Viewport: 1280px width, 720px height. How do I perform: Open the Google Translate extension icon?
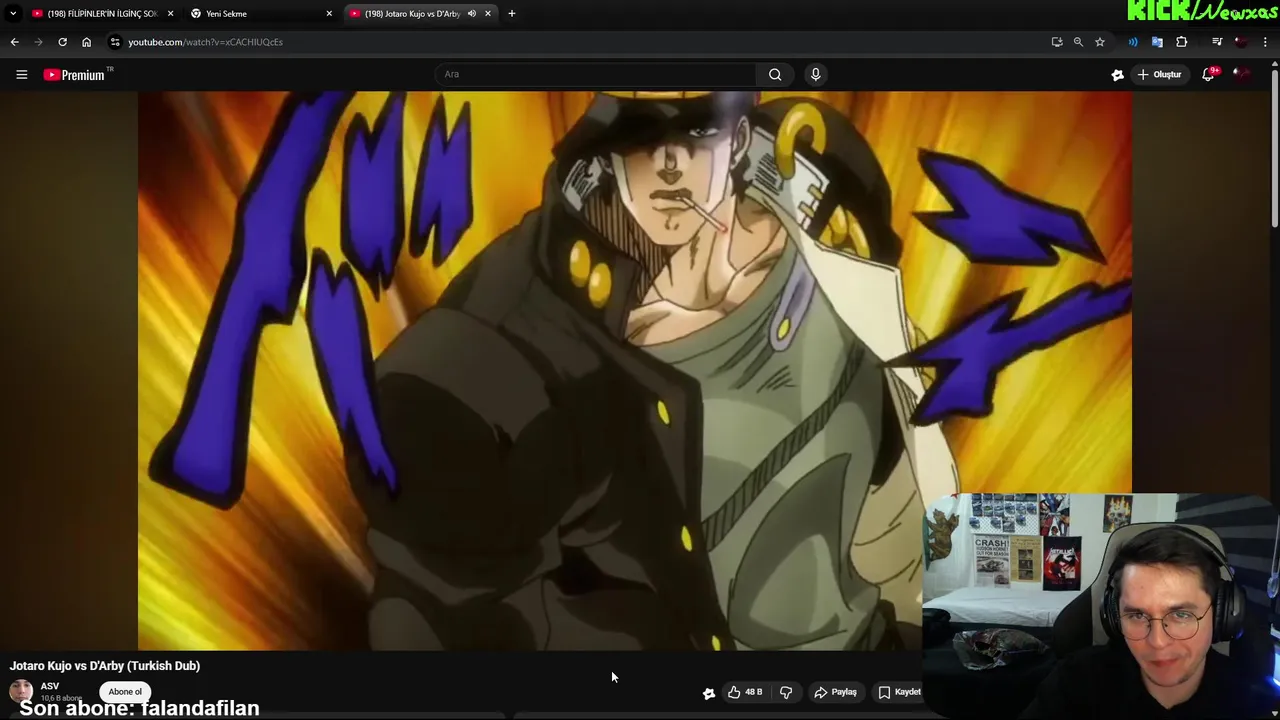1157,42
